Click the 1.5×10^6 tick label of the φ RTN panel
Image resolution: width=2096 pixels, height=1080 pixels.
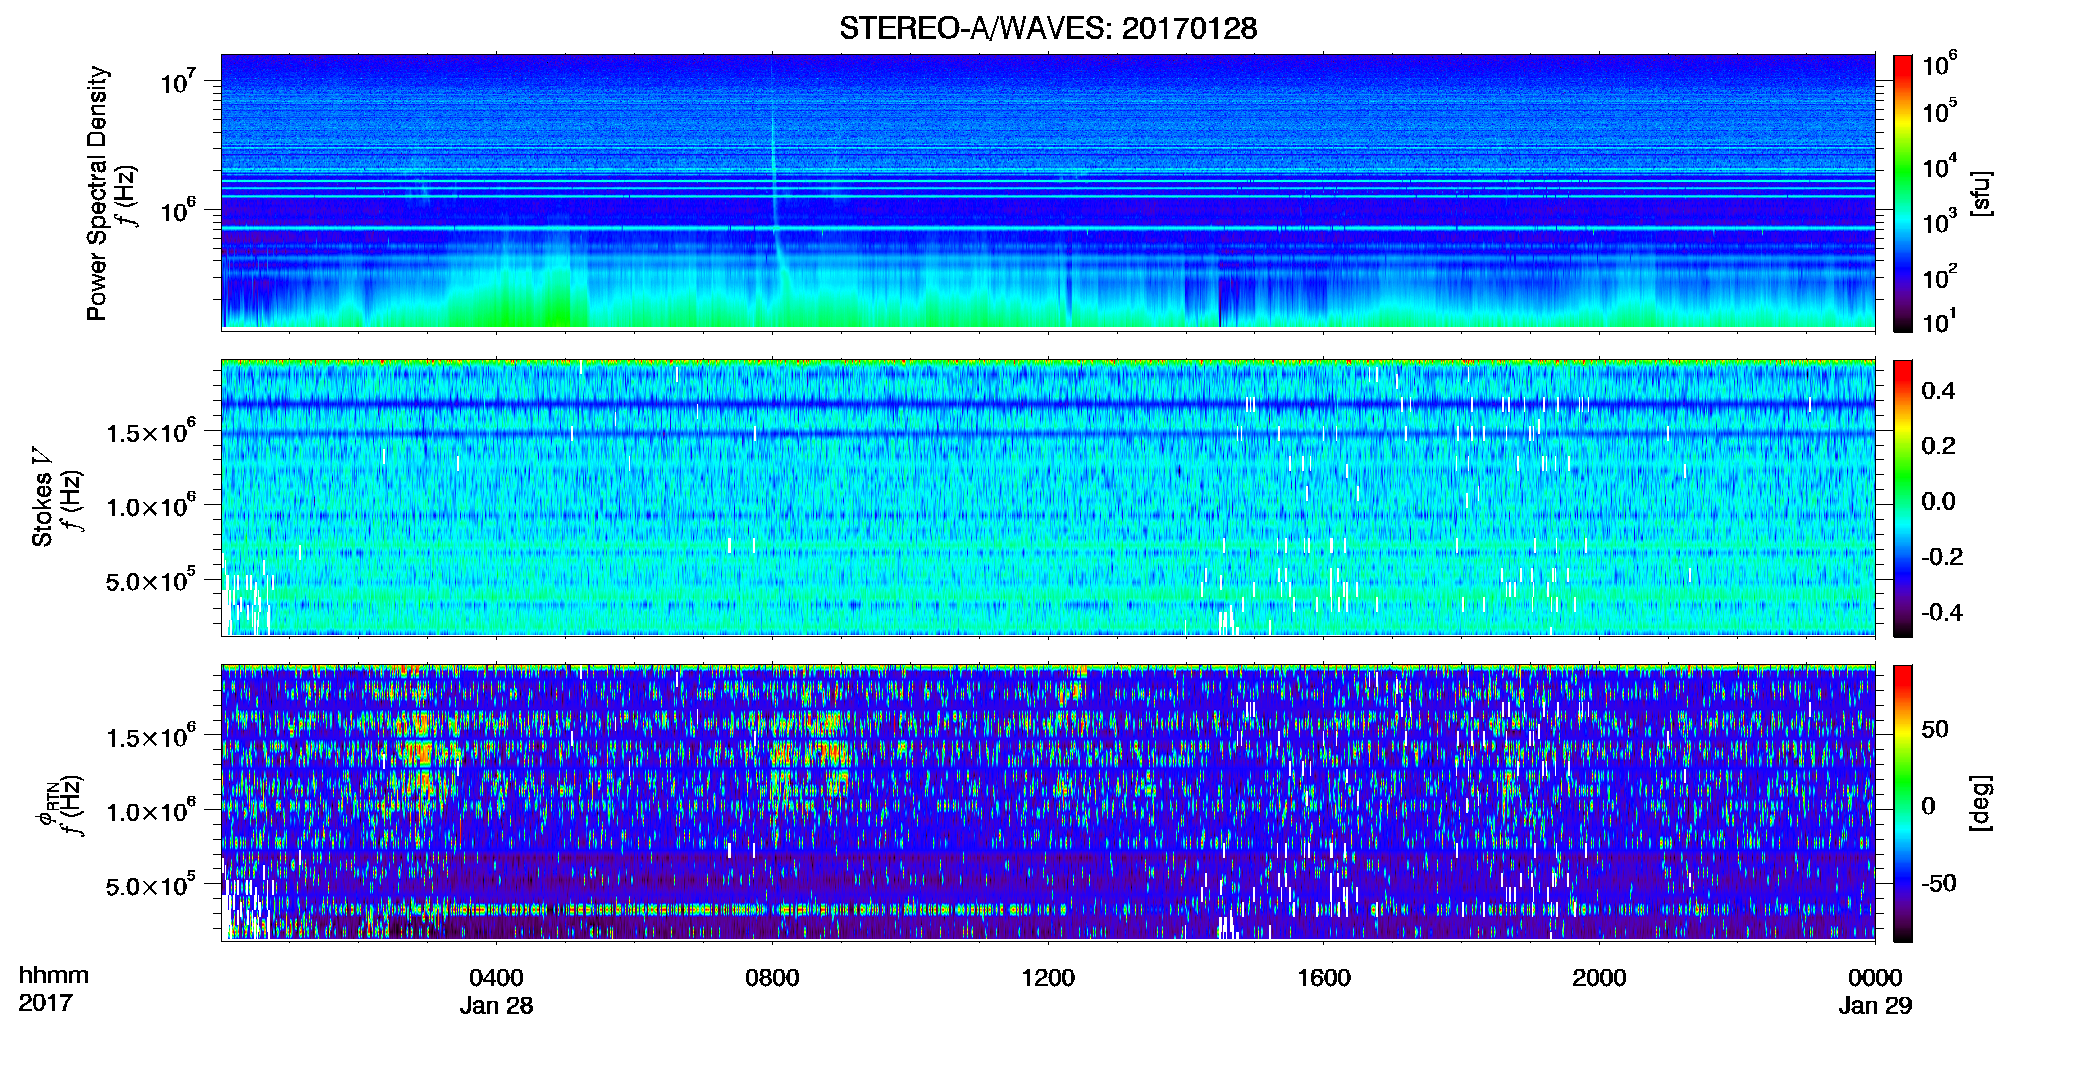150,736
